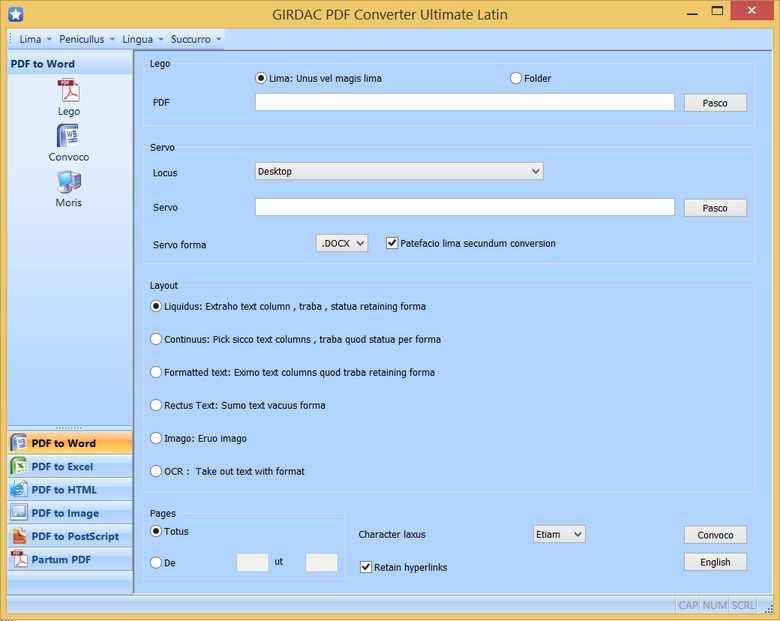
Task: Click the PDF to Word icon in the bottom navigation list
Action: pyautogui.click(x=19, y=443)
